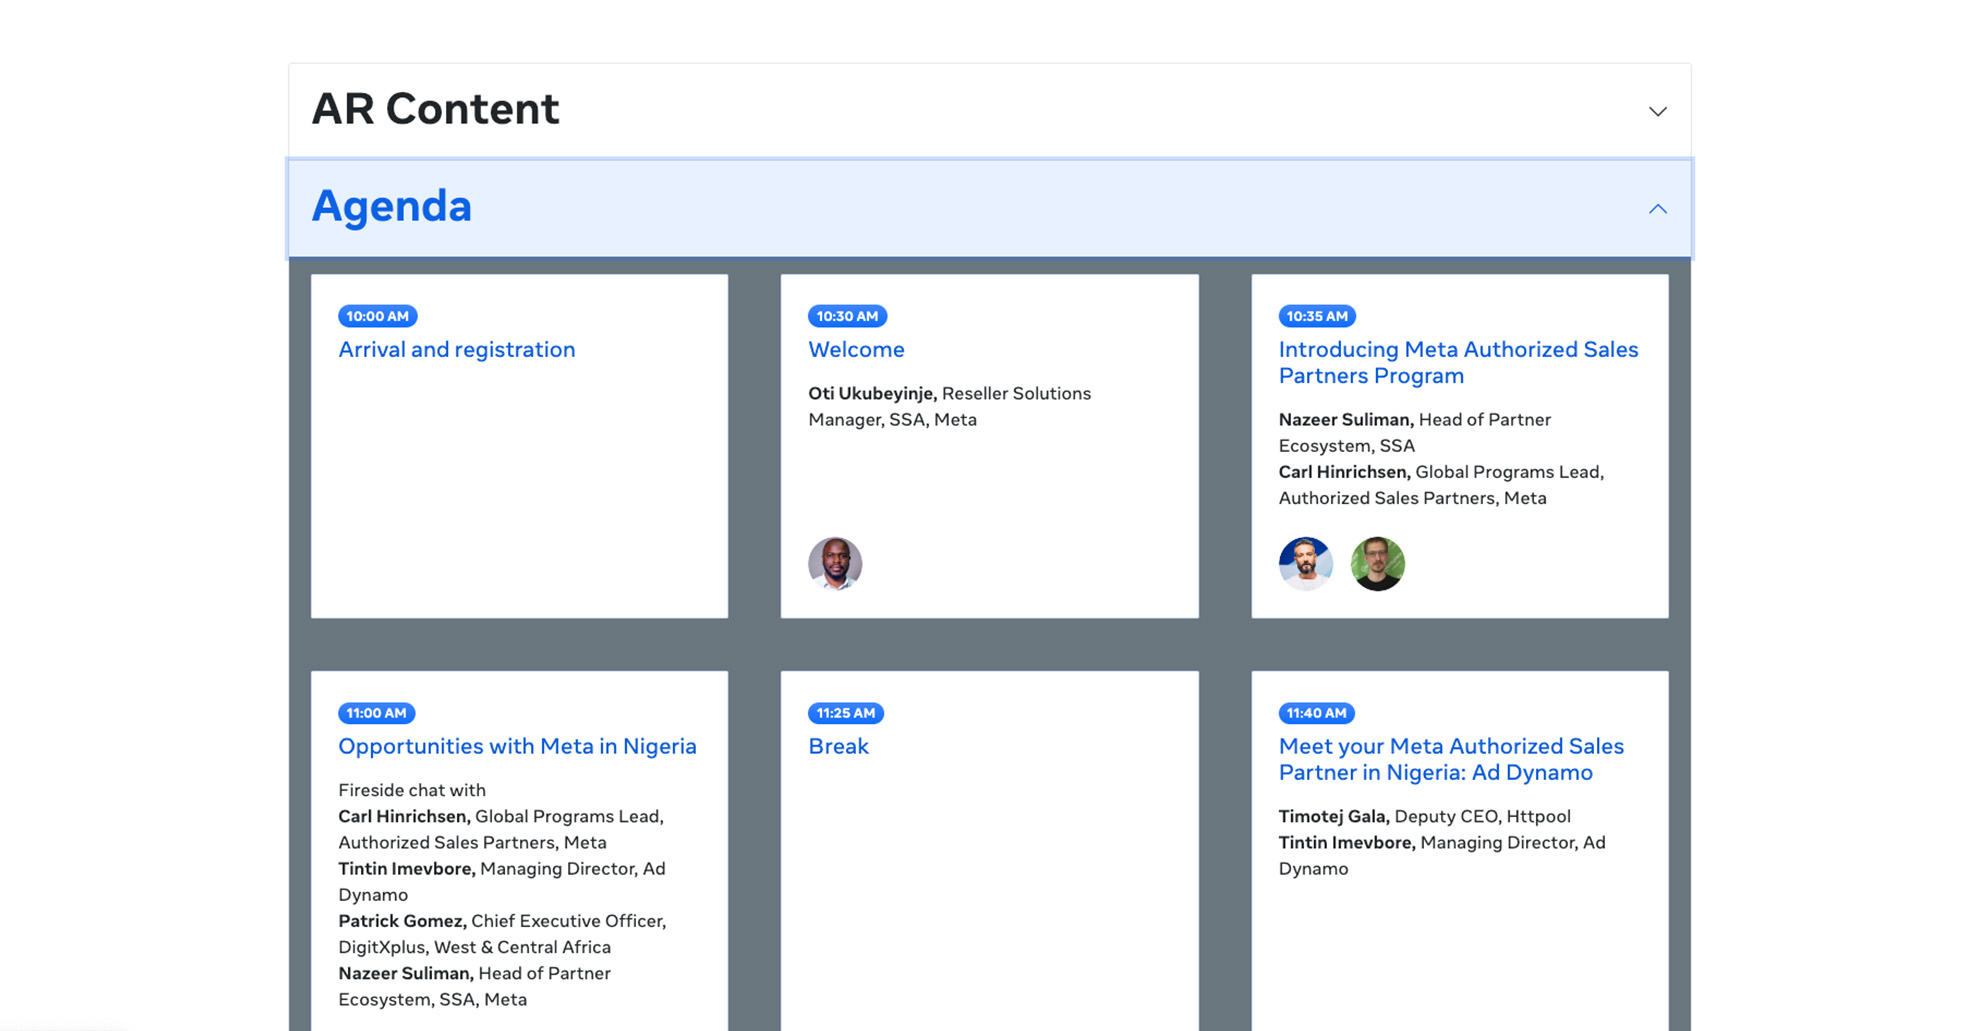Open Arrival and registration title
The width and height of the screenshot is (1980, 1031).
[456, 350]
